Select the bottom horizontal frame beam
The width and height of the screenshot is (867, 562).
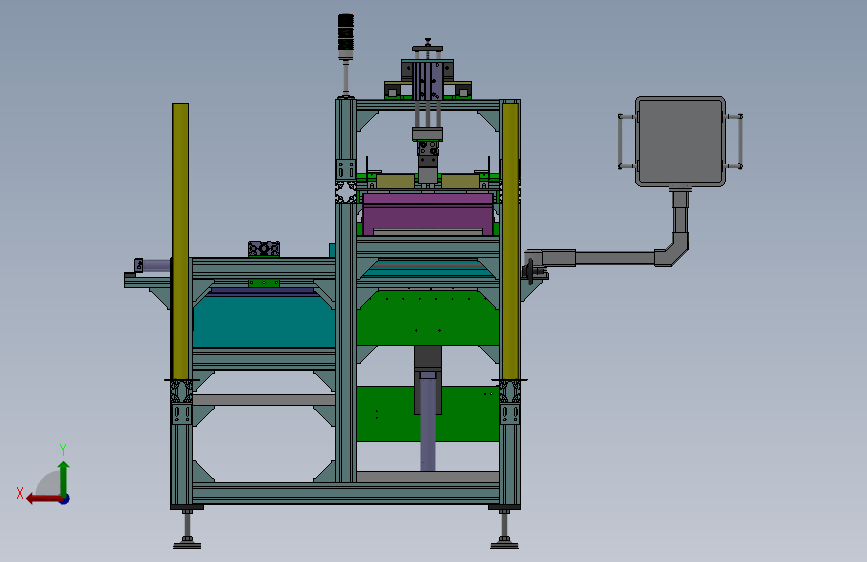point(346,493)
